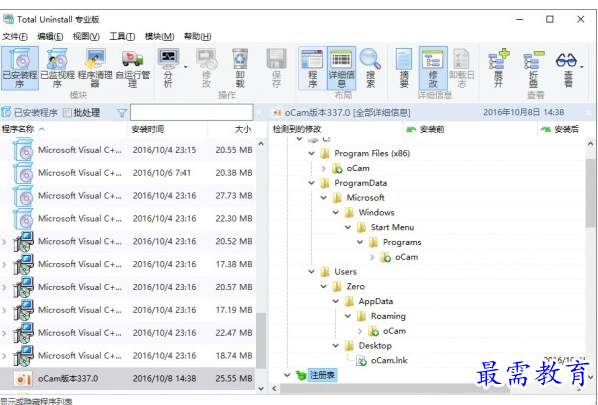
Task: Click the program list vertical scrollbar thumb
Action: pos(261,341)
